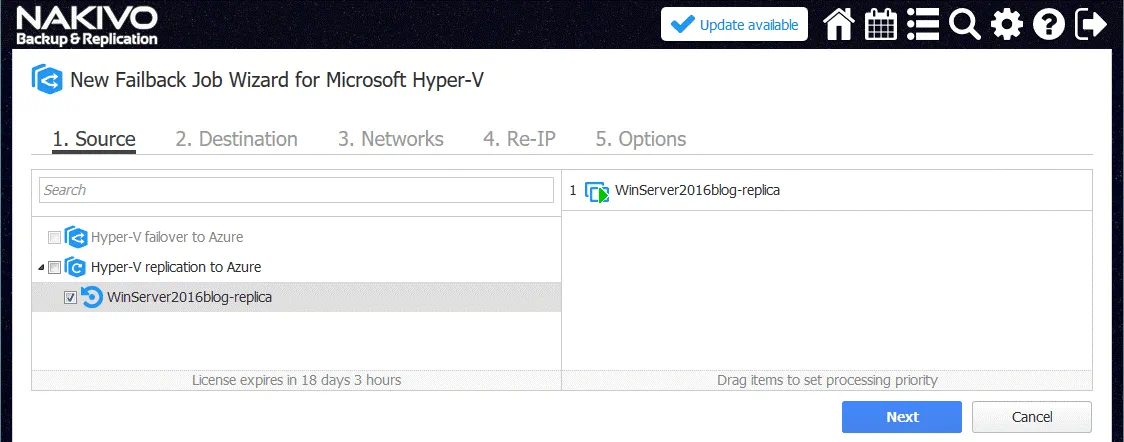Check the Hyper-V replication to Azure checkbox
This screenshot has height=442, width=1124.
(x=54, y=268)
